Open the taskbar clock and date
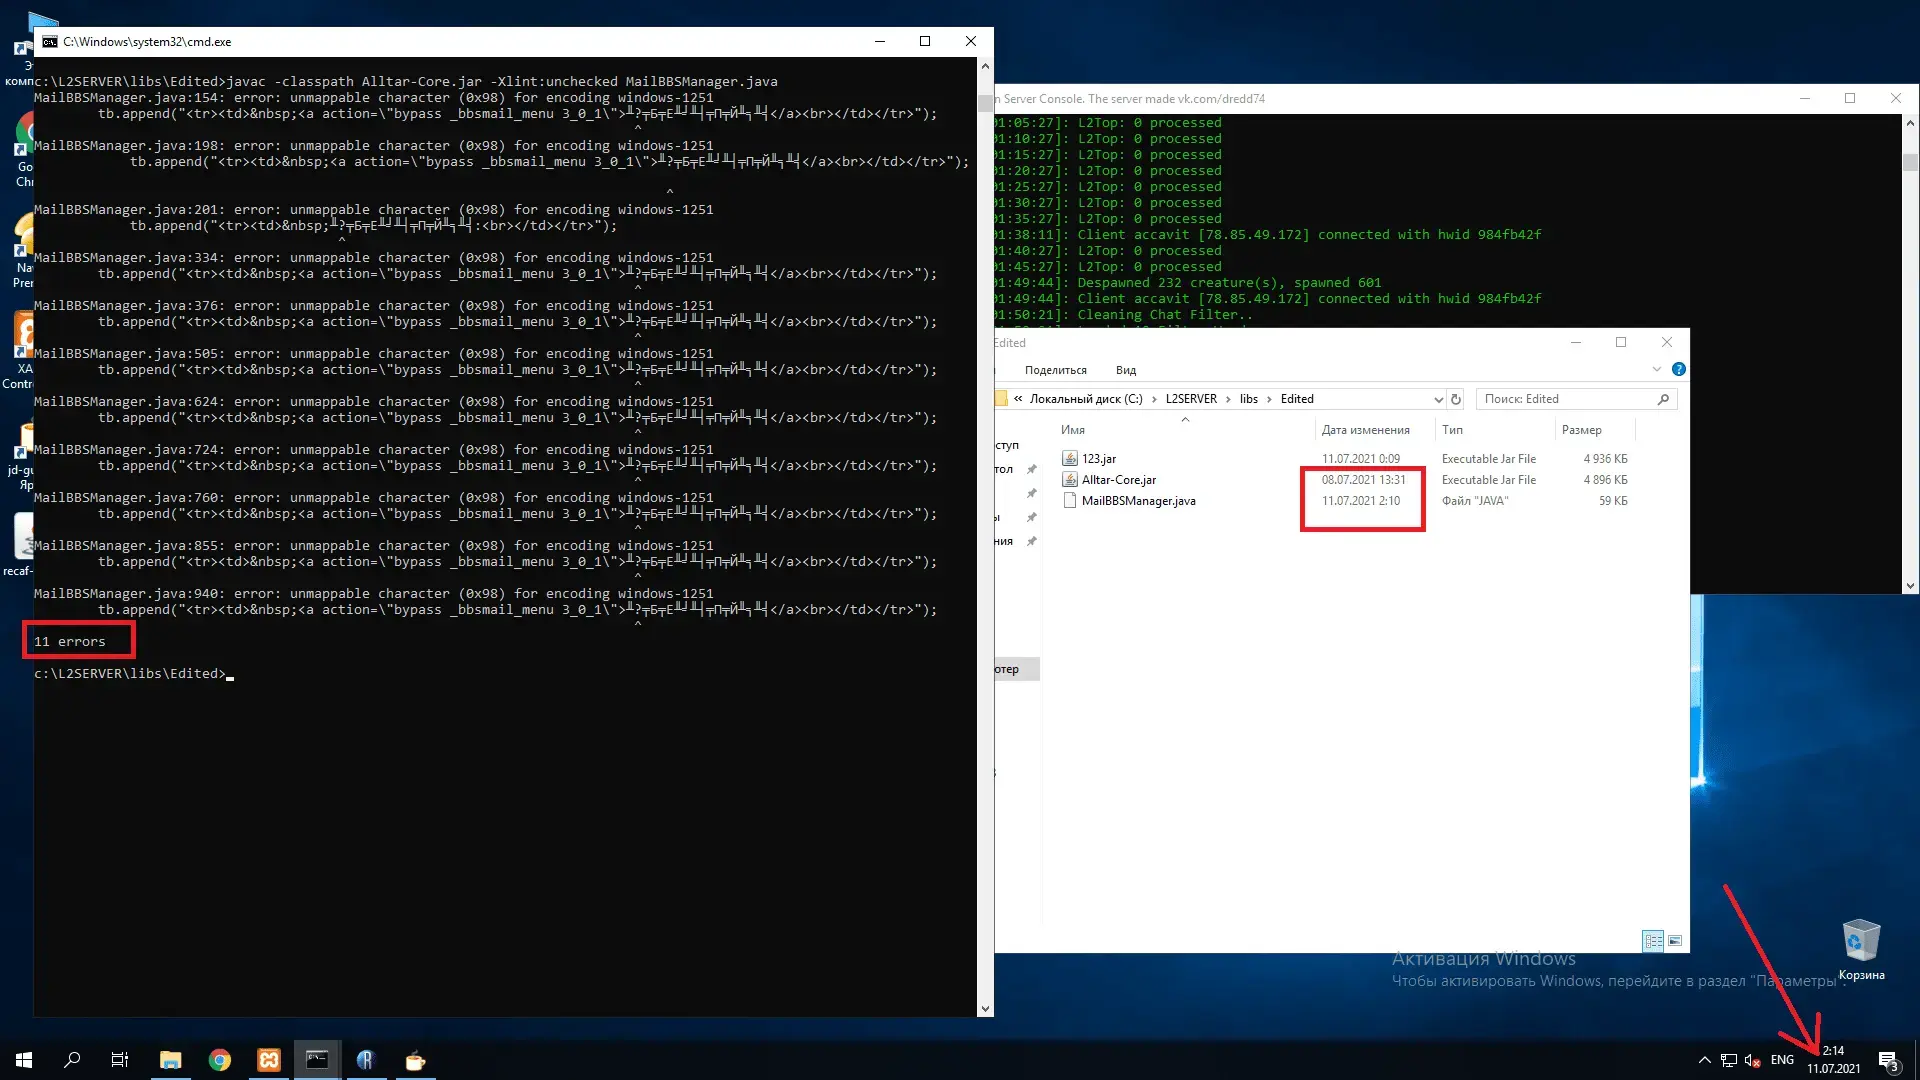 point(1833,1060)
